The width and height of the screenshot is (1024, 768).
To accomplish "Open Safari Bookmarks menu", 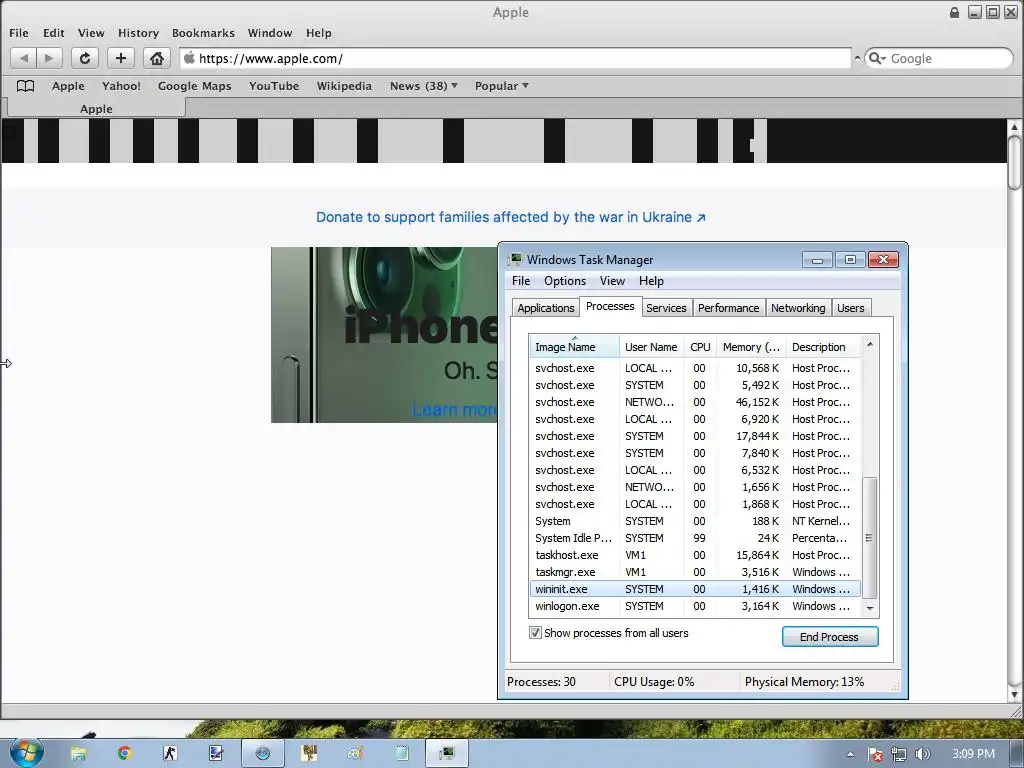I will [x=203, y=33].
